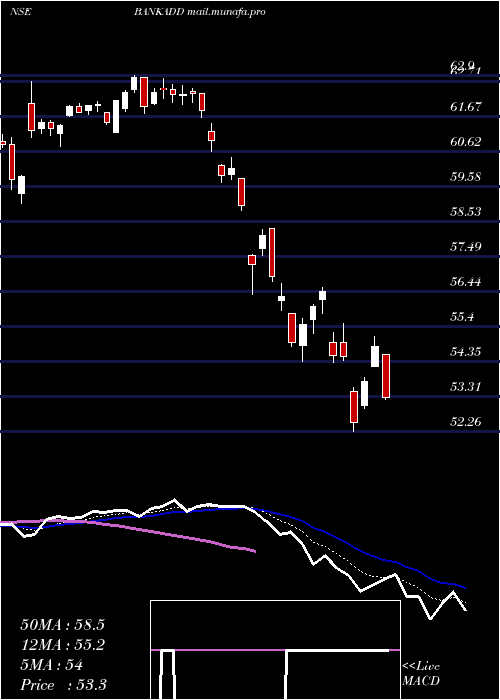
Task: Click the NSE exchange label
Action: pos(20,12)
